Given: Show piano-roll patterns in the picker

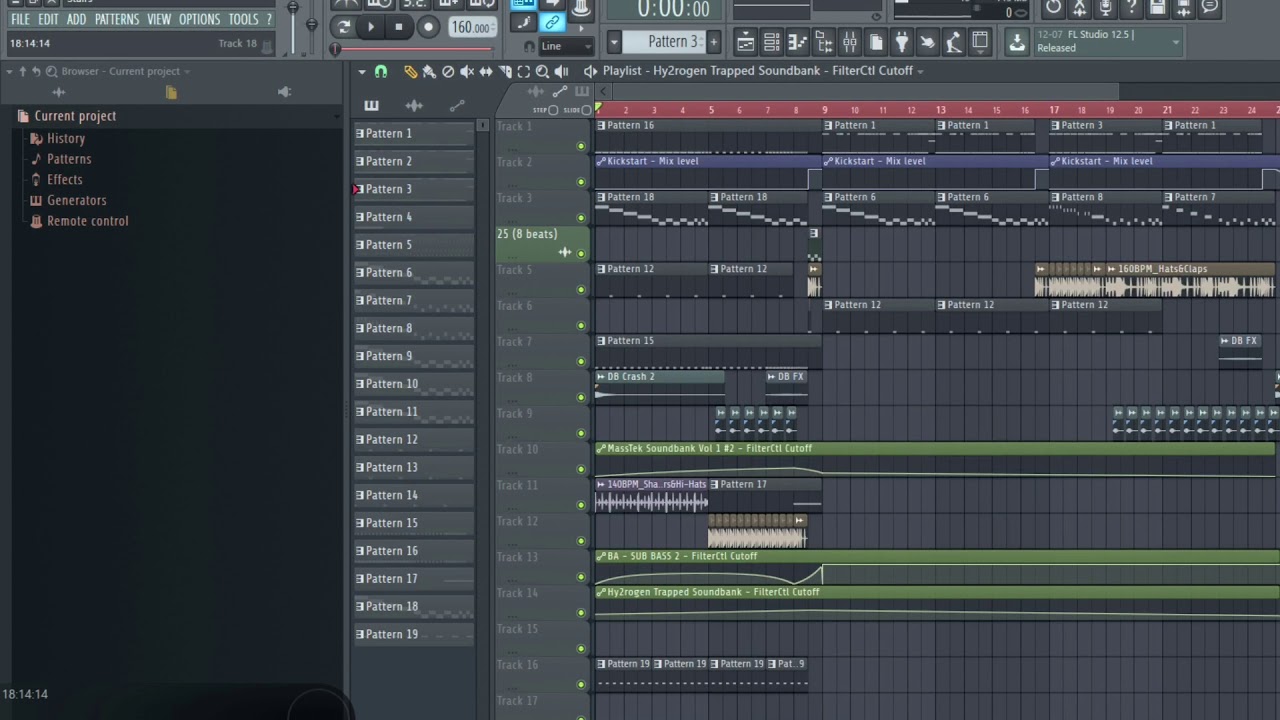Looking at the screenshot, I should pyautogui.click(x=372, y=106).
